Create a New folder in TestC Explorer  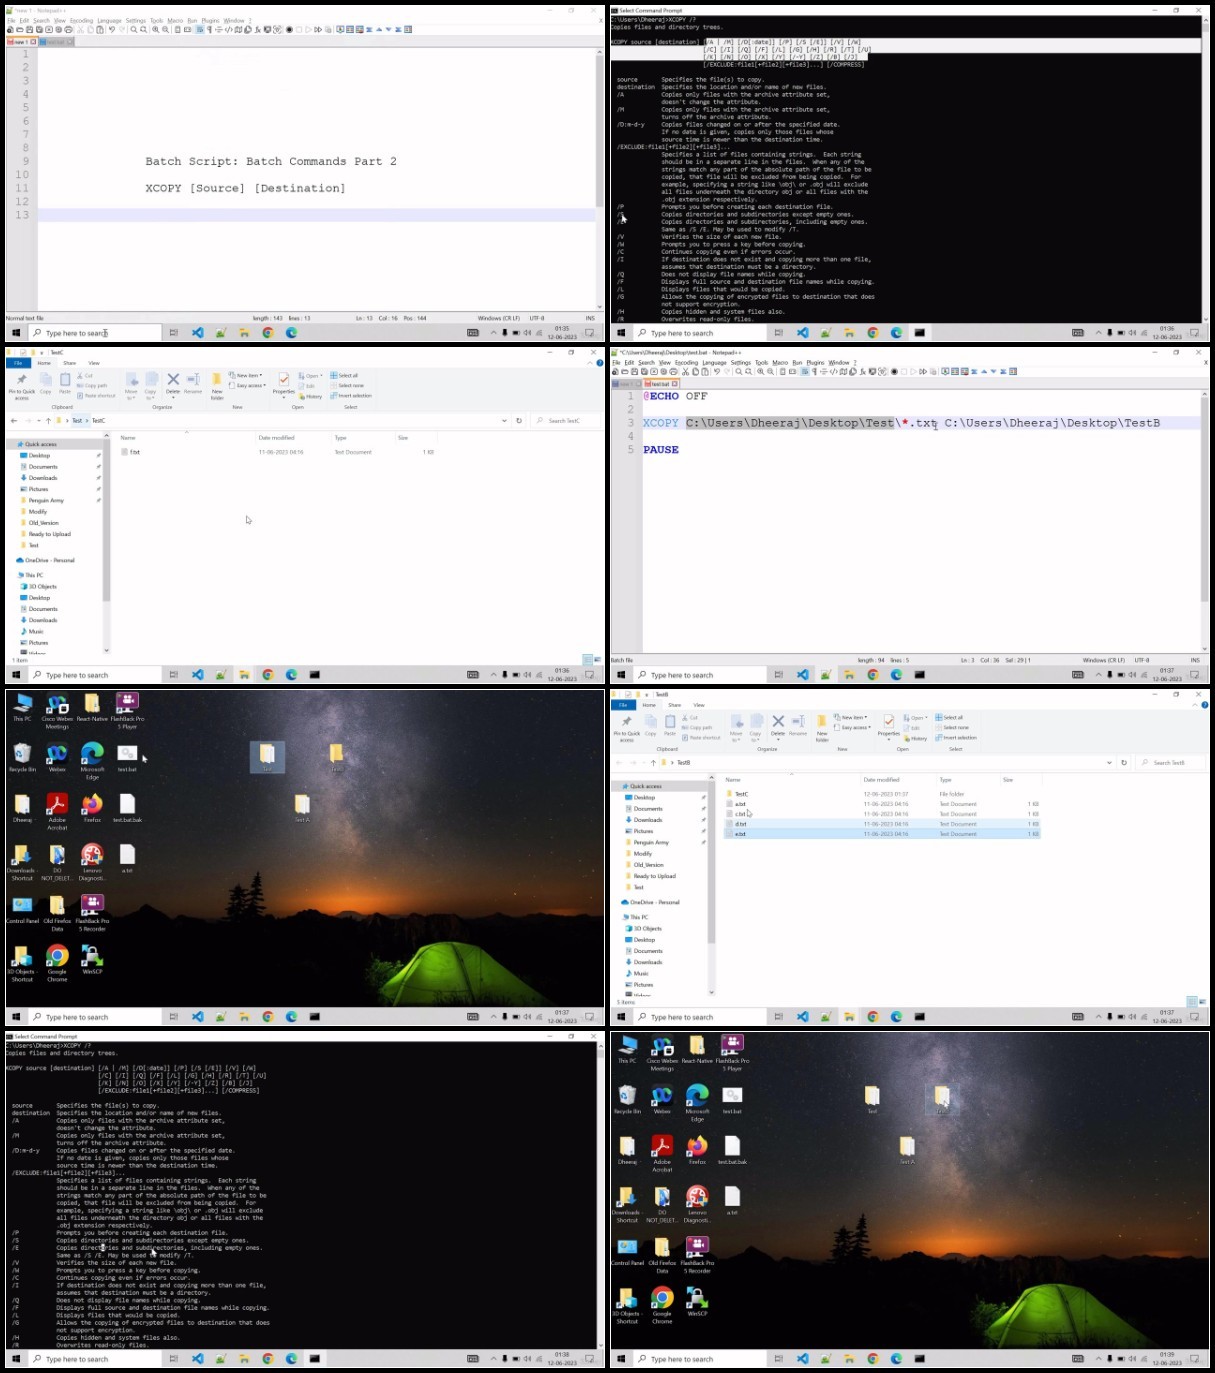[217, 386]
